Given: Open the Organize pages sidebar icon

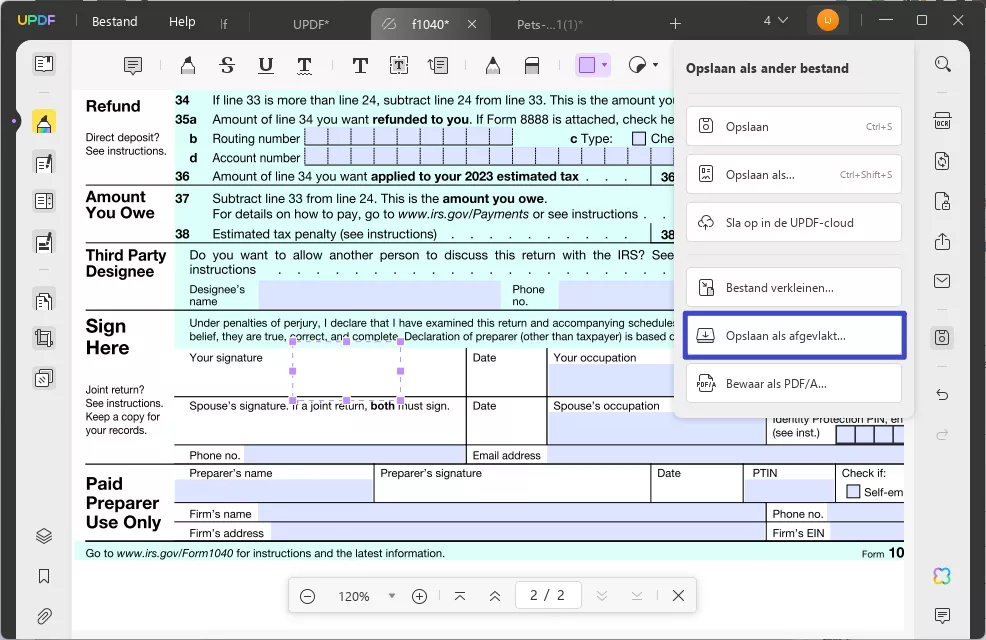Looking at the screenshot, I should click(44, 301).
